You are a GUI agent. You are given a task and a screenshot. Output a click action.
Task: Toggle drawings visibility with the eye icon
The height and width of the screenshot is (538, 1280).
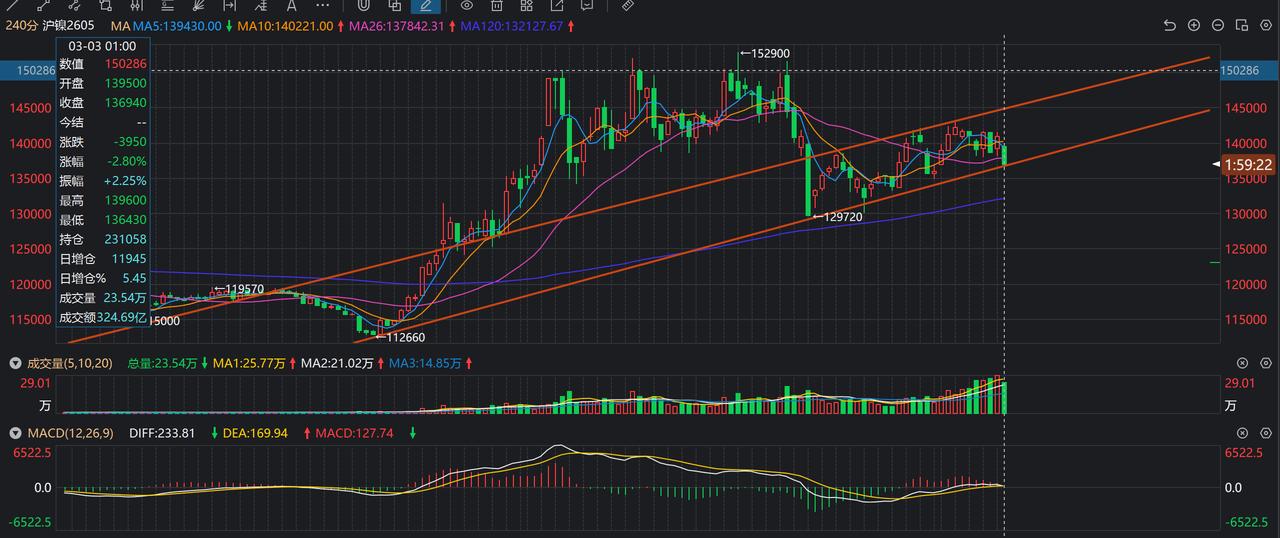[466, 5]
